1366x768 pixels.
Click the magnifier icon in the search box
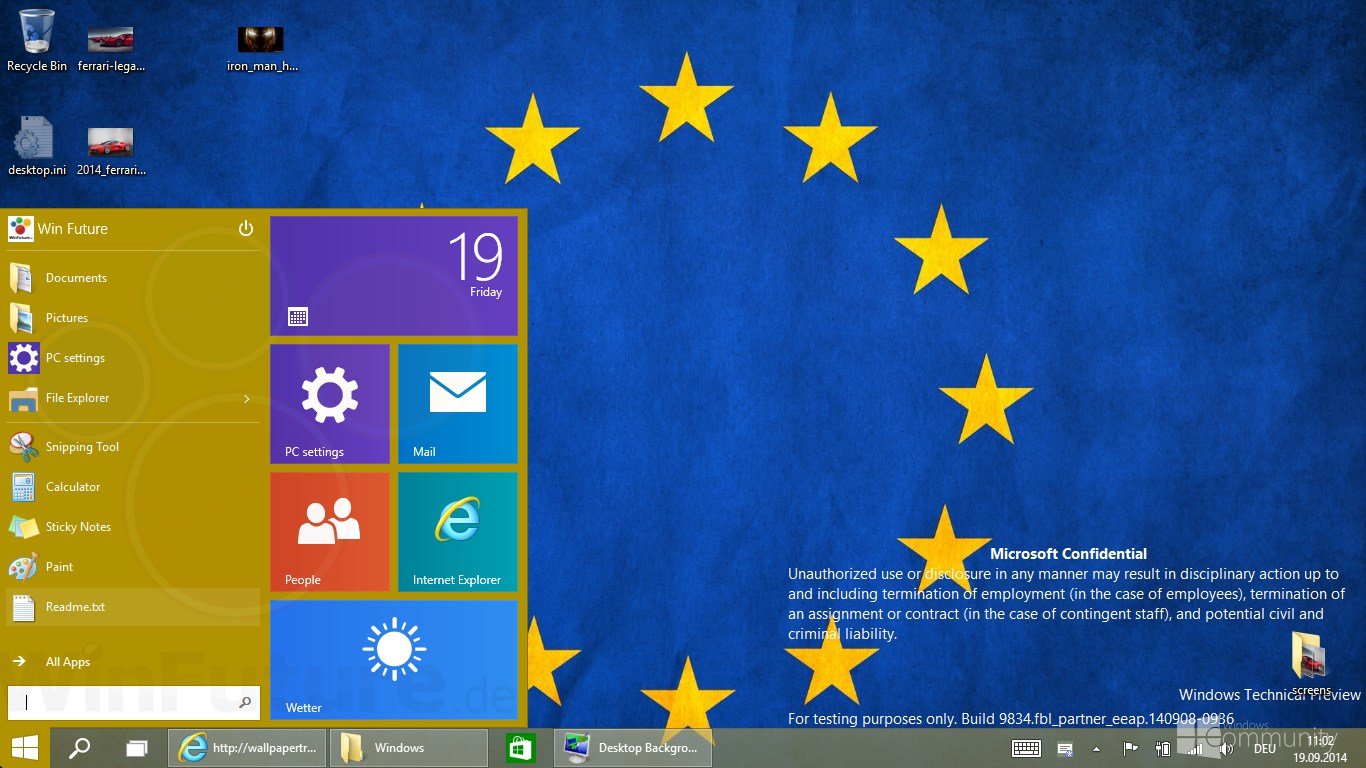click(245, 703)
